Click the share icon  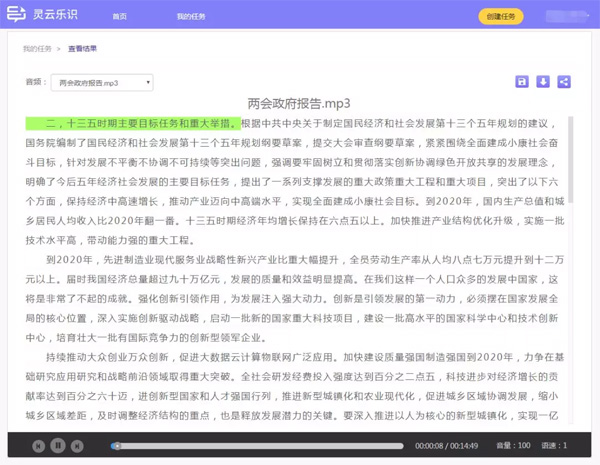564,82
